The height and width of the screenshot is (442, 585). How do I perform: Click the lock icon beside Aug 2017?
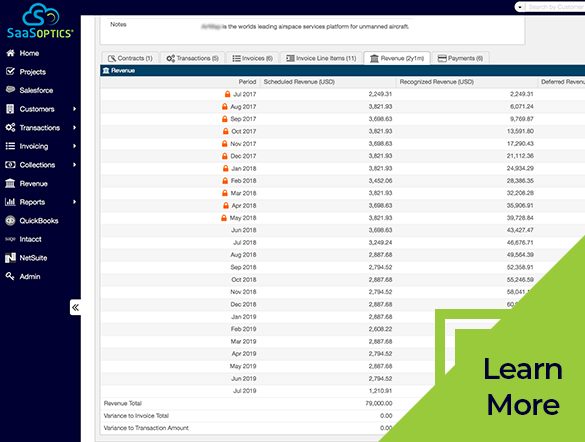point(225,106)
